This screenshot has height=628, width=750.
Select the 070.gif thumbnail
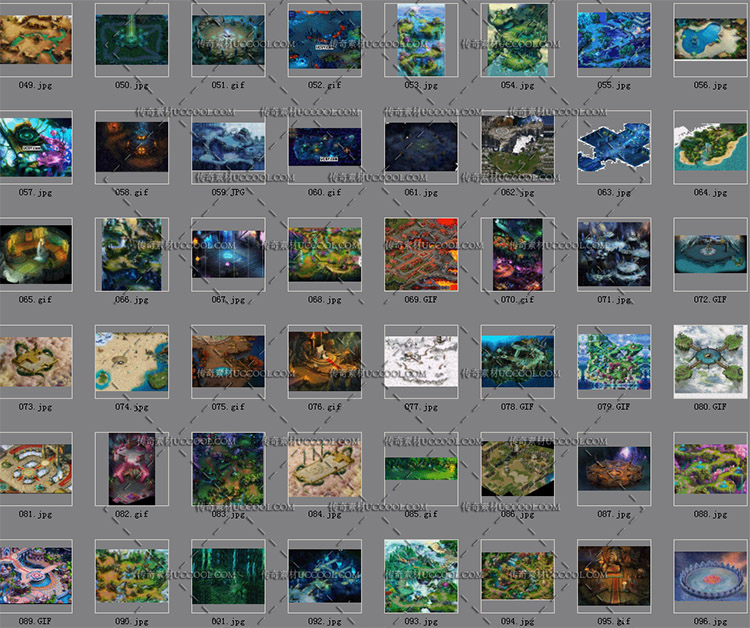click(518, 254)
